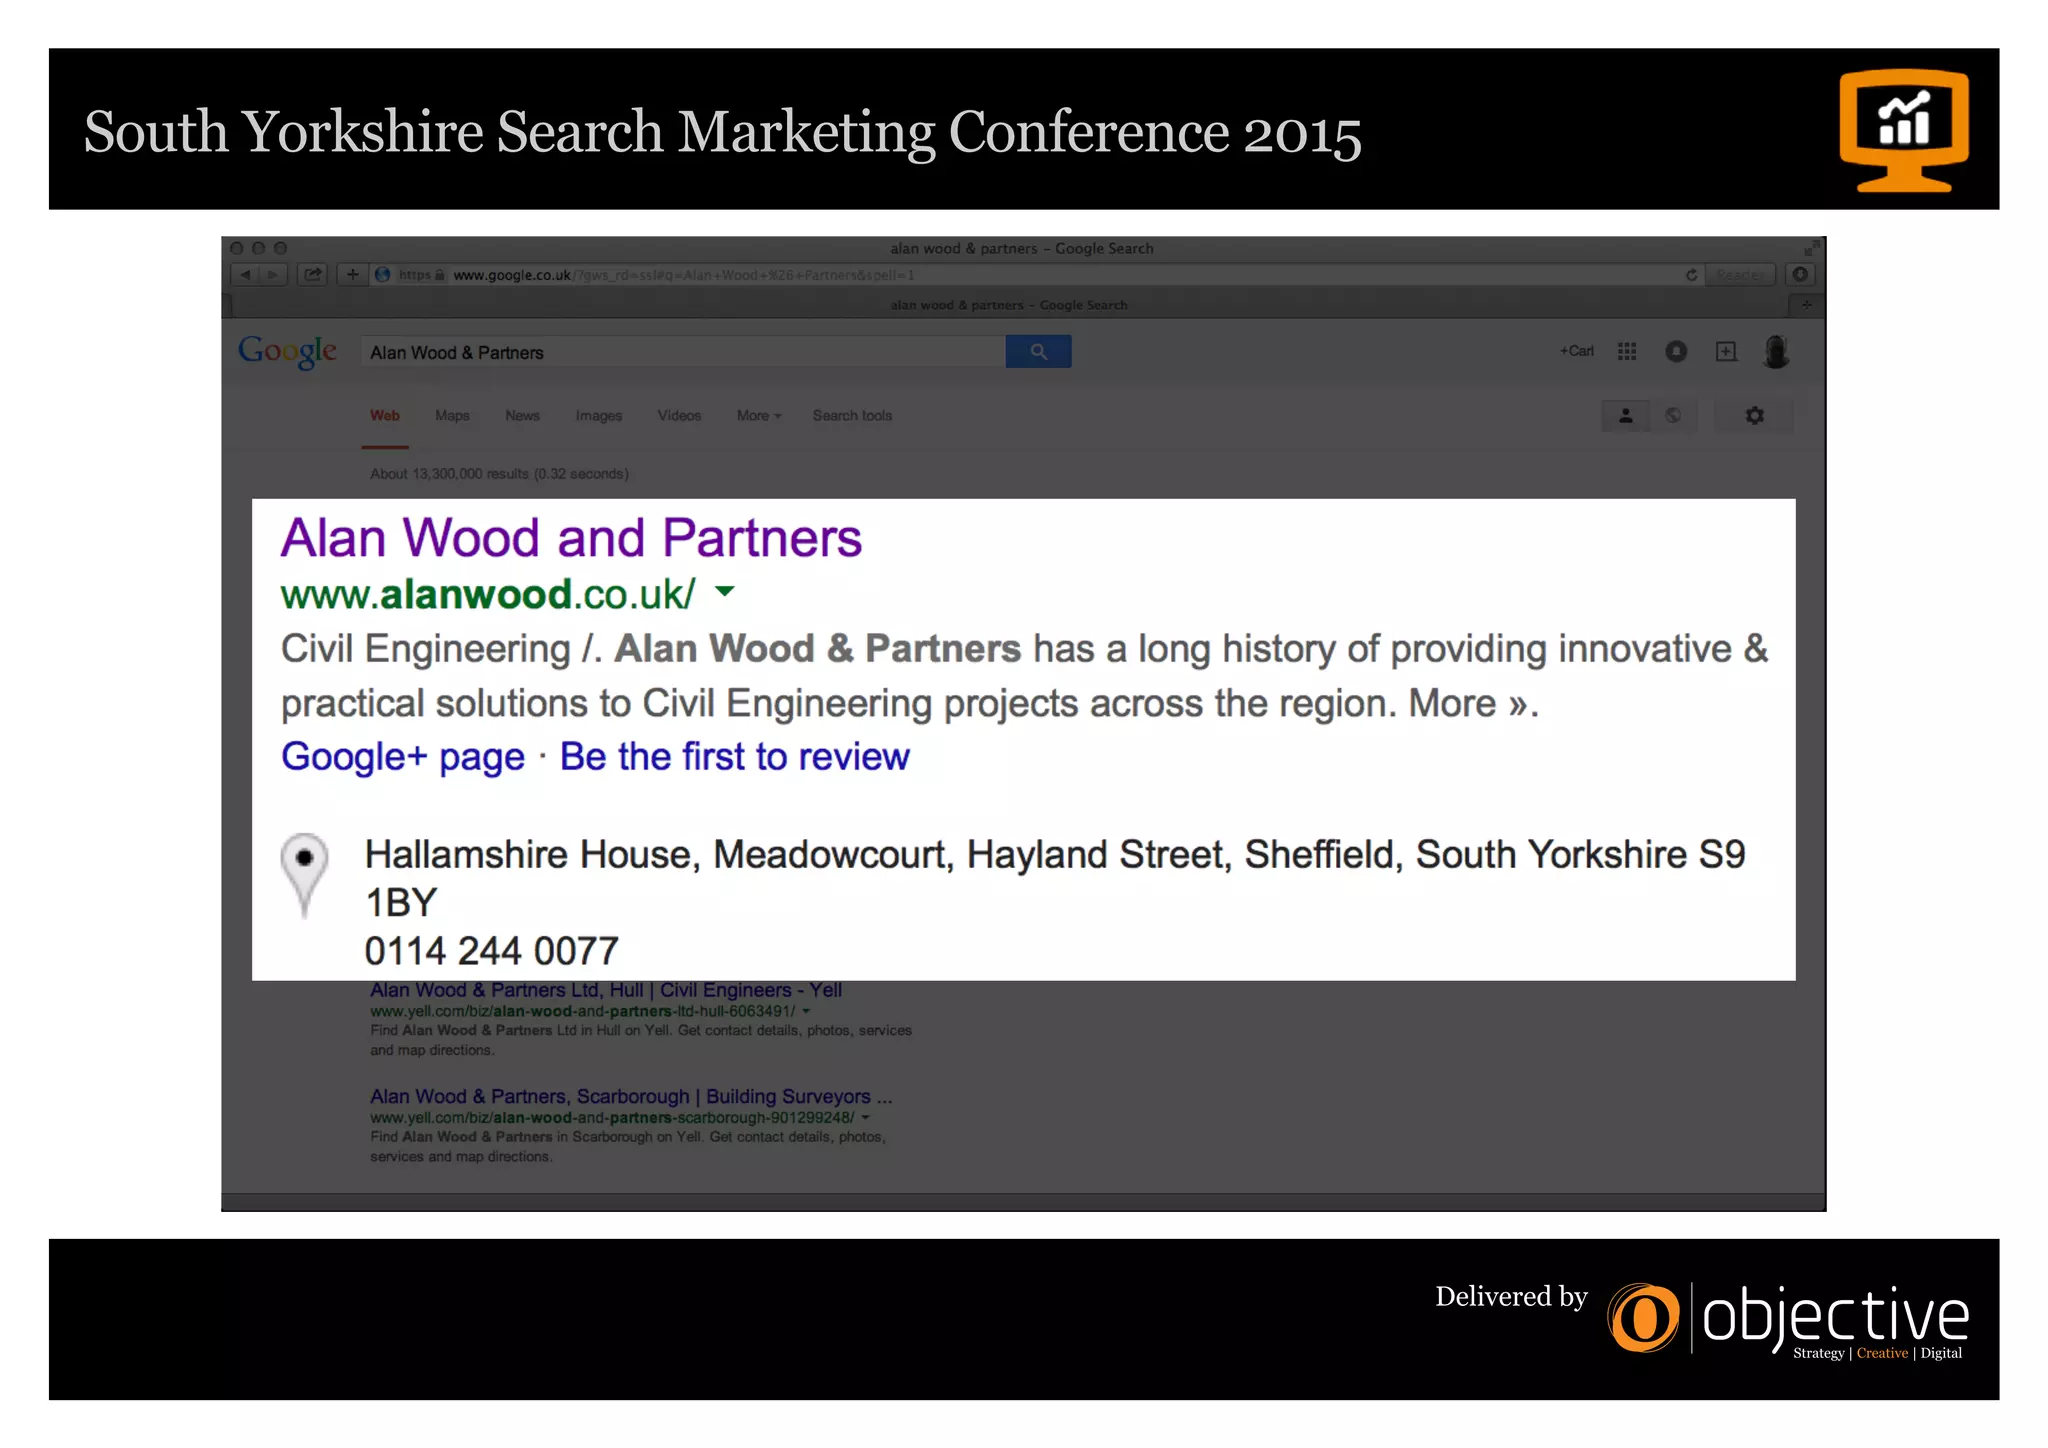The height and width of the screenshot is (1448, 2048).
Task: Click the orange monitor chart conference logo
Action: coord(1904,130)
